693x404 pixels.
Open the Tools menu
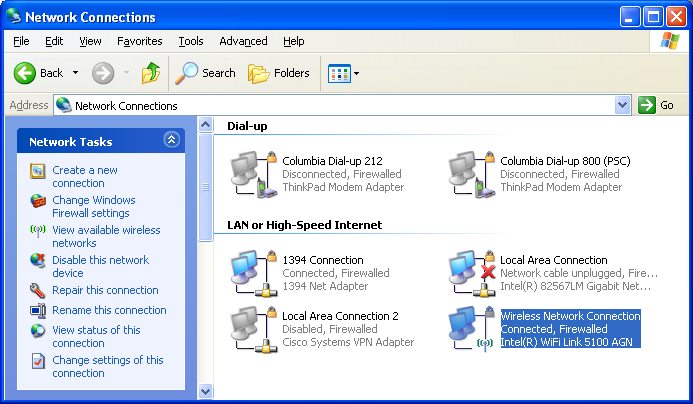(191, 41)
